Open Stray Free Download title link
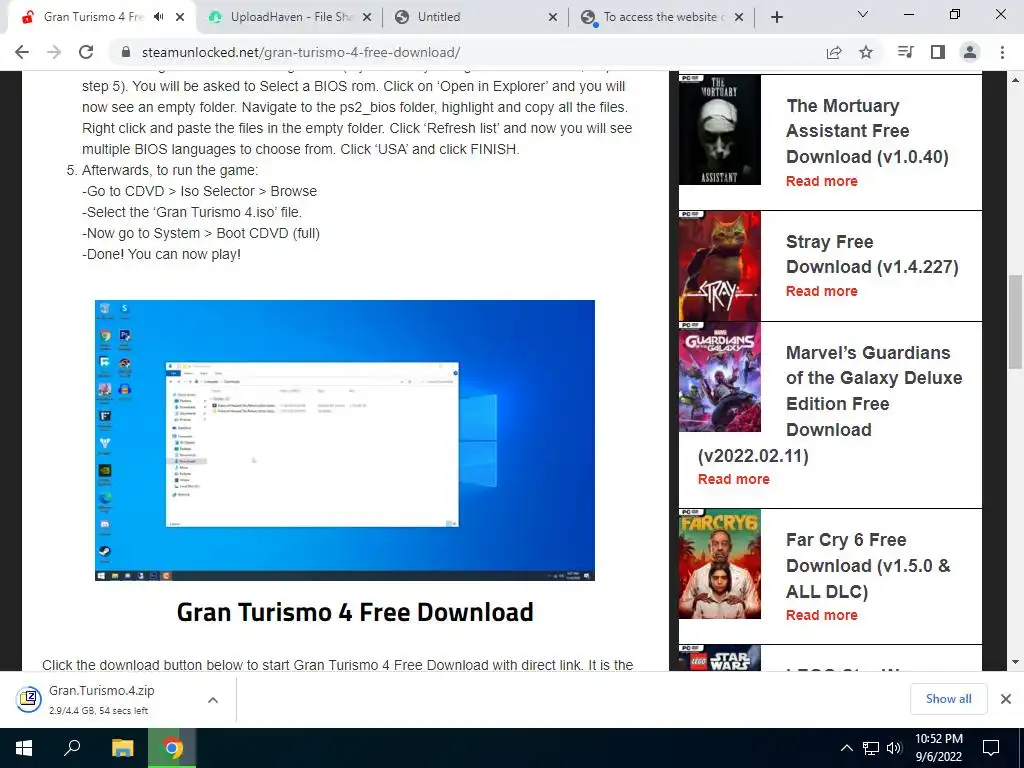This screenshot has height=768, width=1024. [872, 254]
